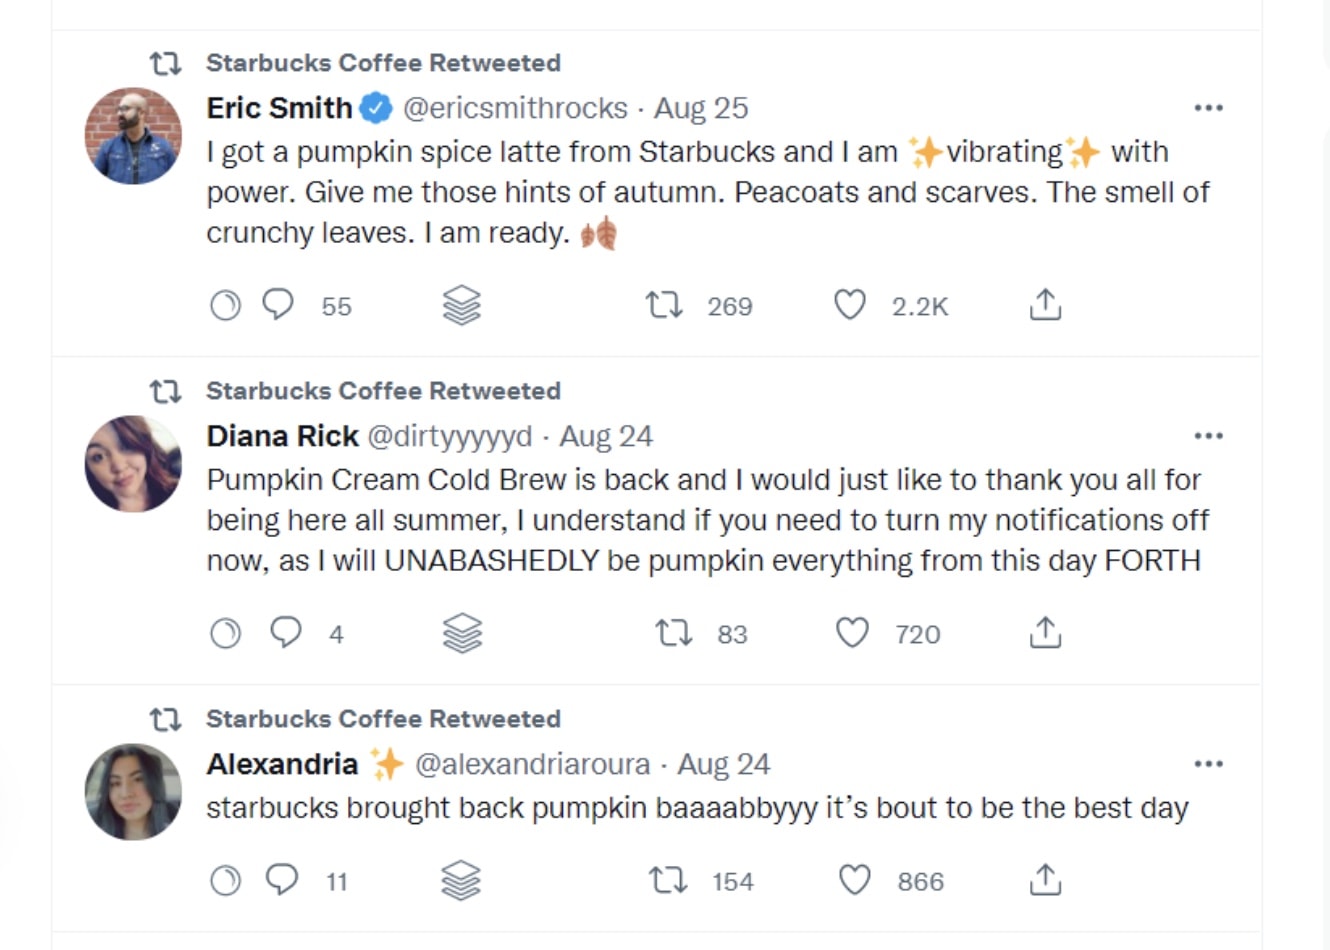The image size is (1330, 950).
Task: Like Eric Smith's pumpkin spice latte tweet
Action: coord(850,305)
